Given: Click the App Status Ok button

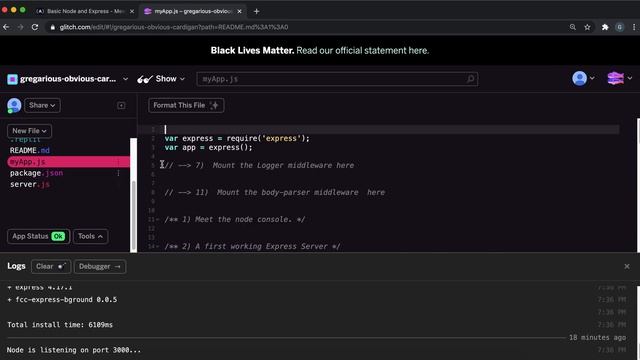Looking at the screenshot, I should (x=38, y=236).
